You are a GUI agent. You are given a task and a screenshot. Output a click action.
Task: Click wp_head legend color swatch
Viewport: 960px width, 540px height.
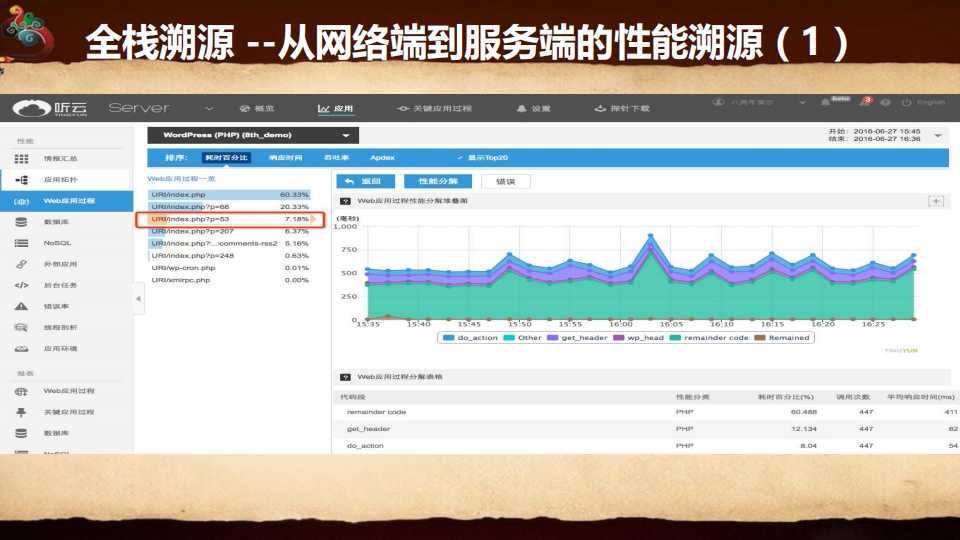[618, 338]
